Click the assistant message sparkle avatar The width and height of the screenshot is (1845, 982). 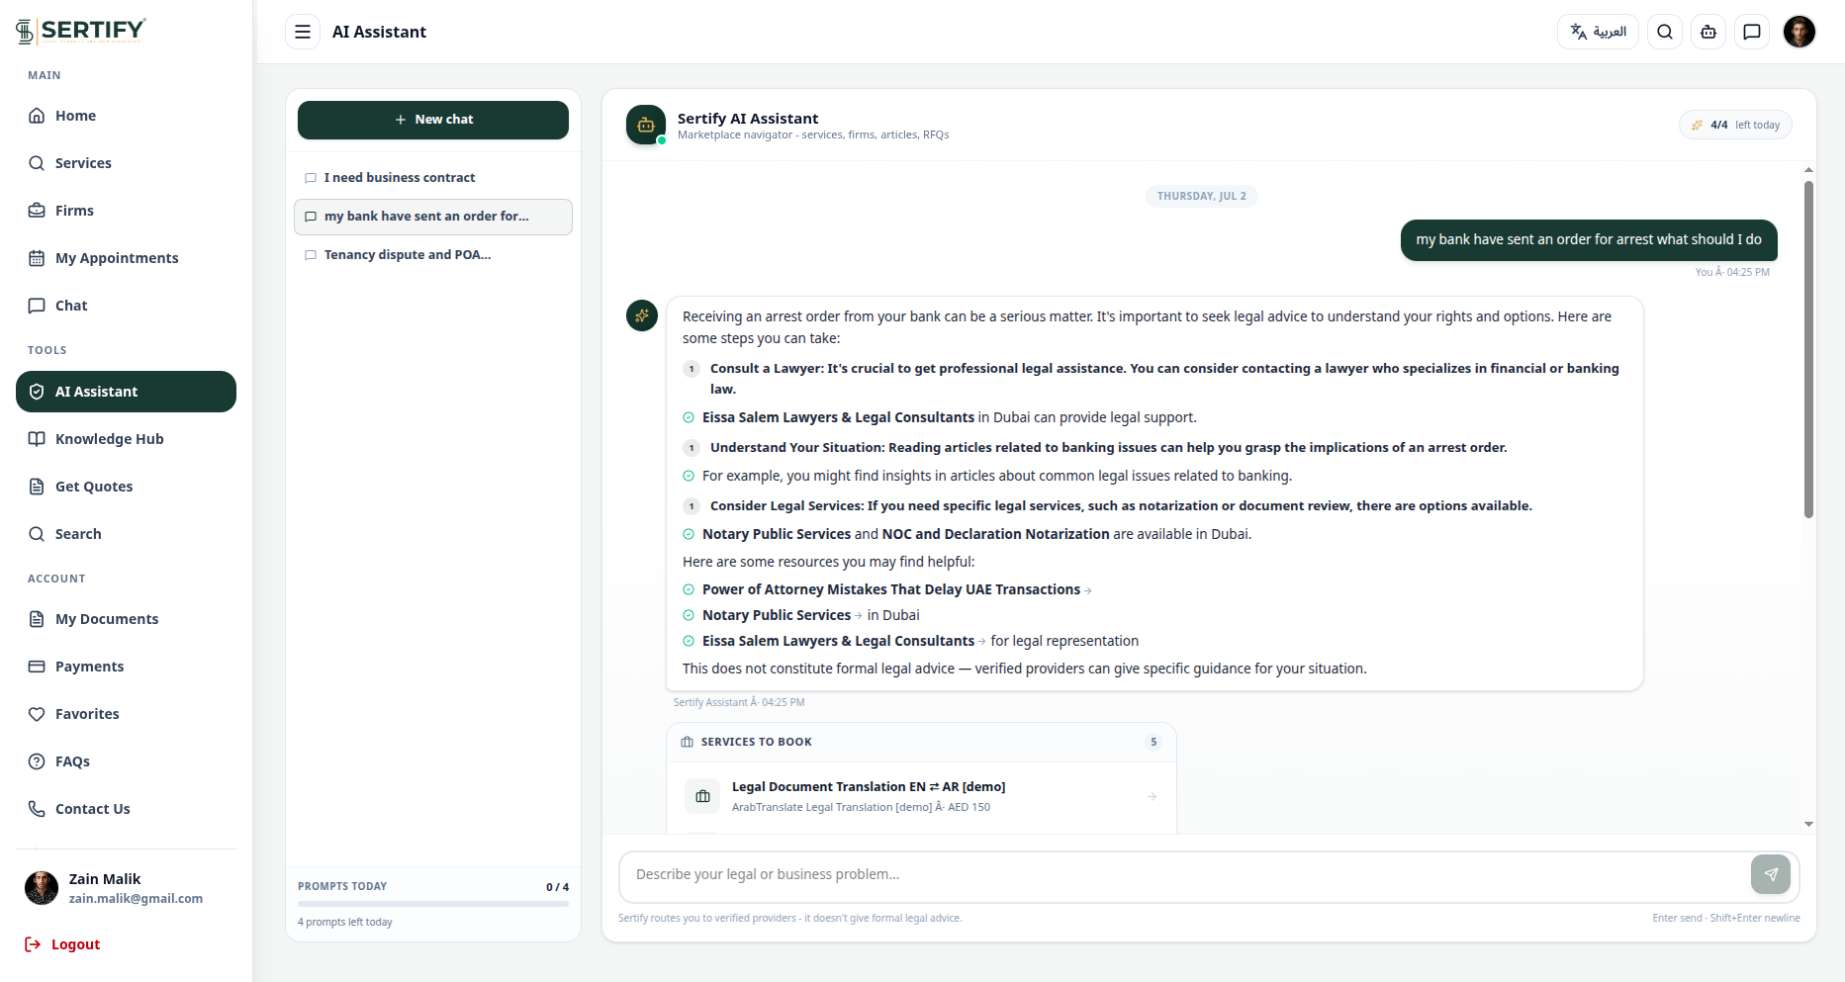642,316
